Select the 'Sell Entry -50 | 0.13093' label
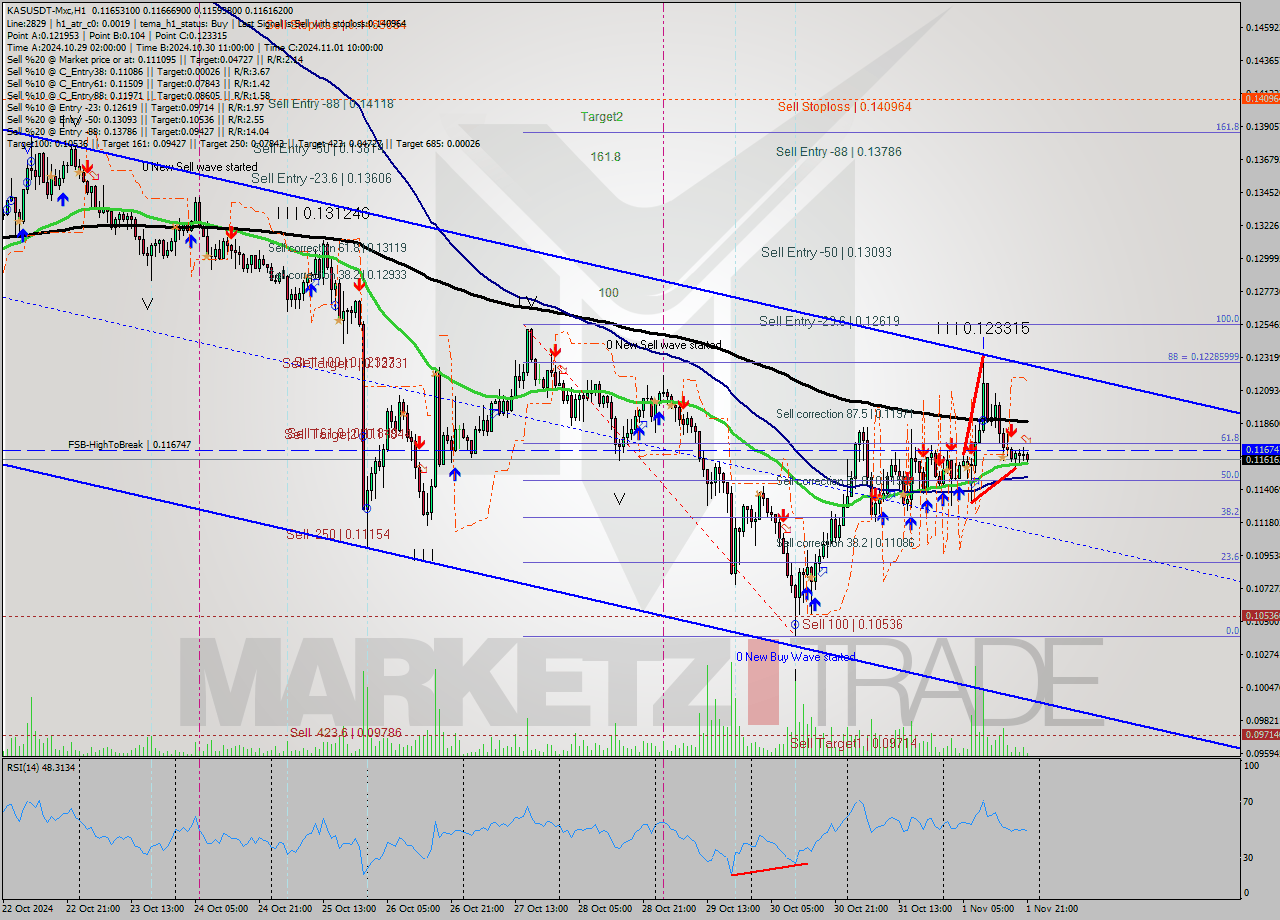The image size is (1280, 920). click(826, 253)
